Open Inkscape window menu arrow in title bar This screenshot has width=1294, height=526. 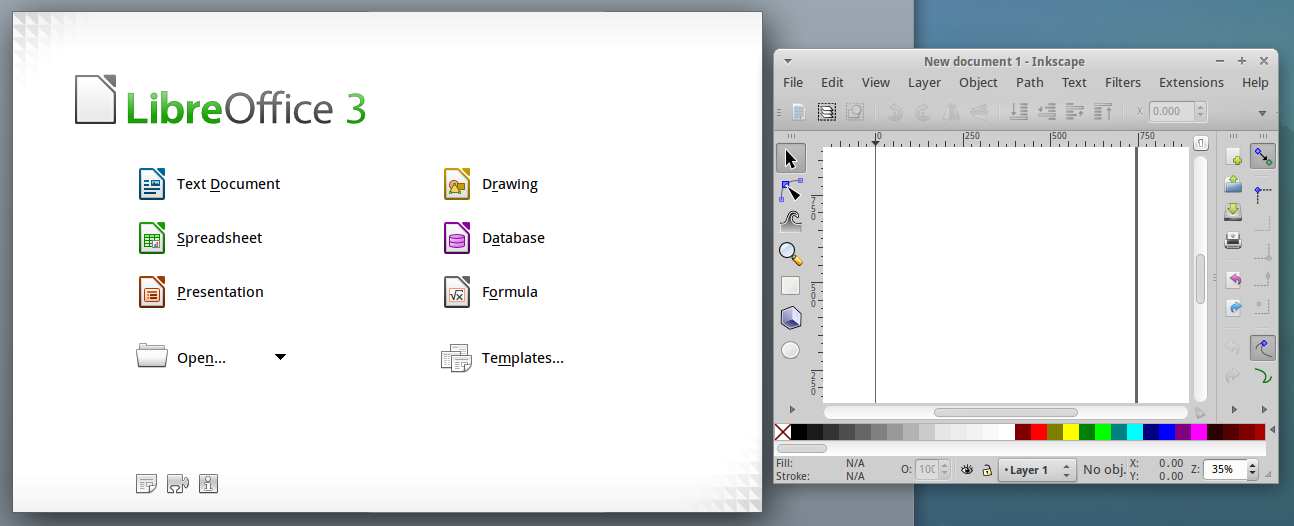click(788, 62)
